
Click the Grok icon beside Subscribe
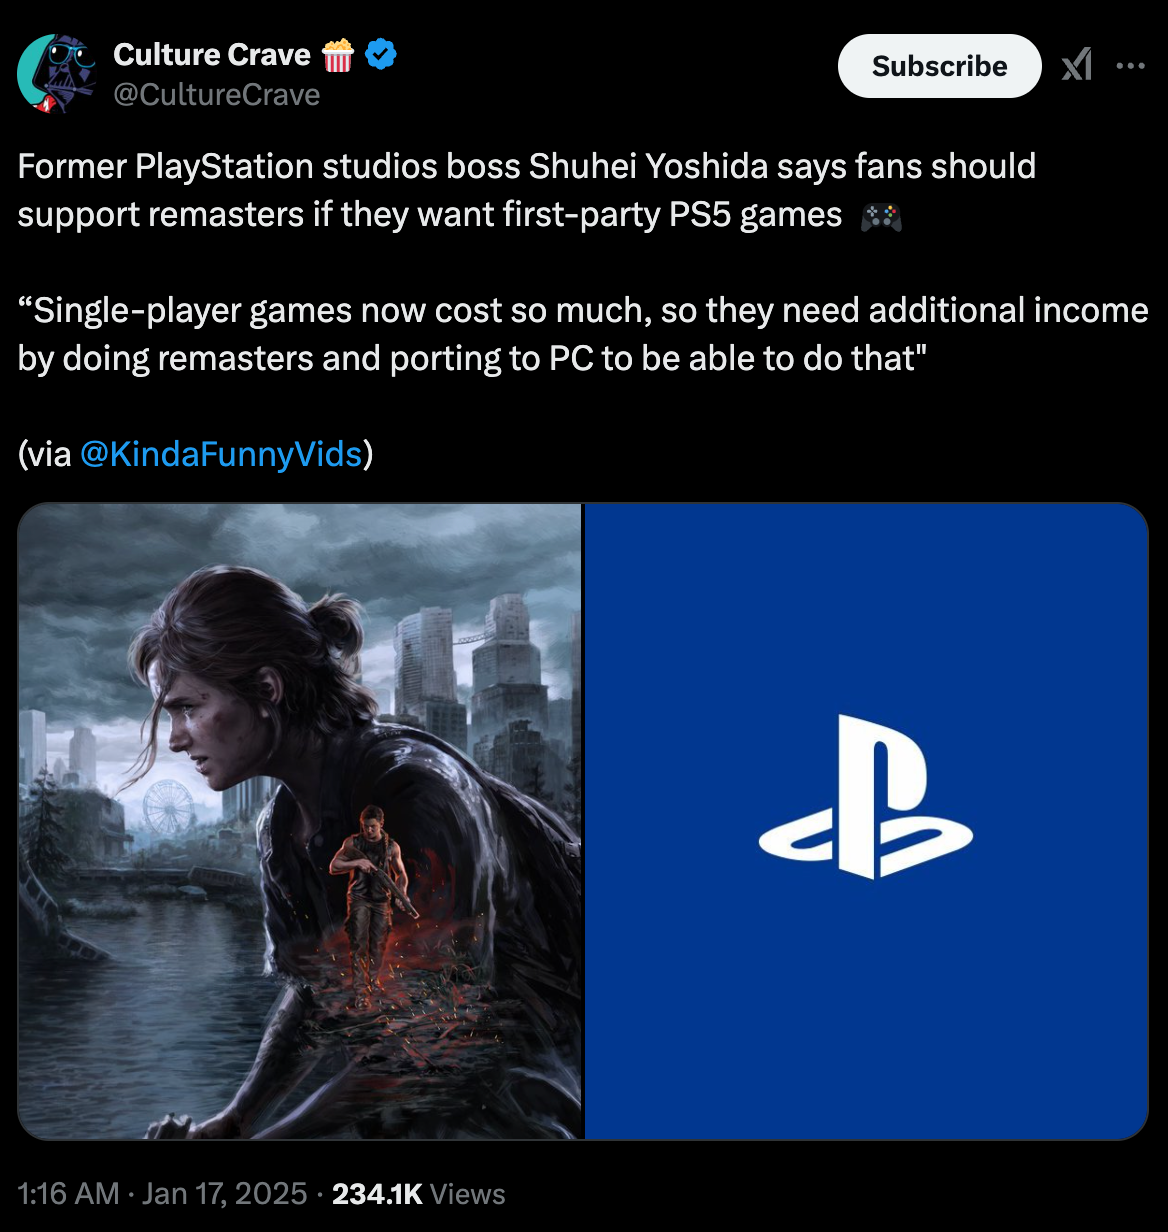click(x=1076, y=66)
